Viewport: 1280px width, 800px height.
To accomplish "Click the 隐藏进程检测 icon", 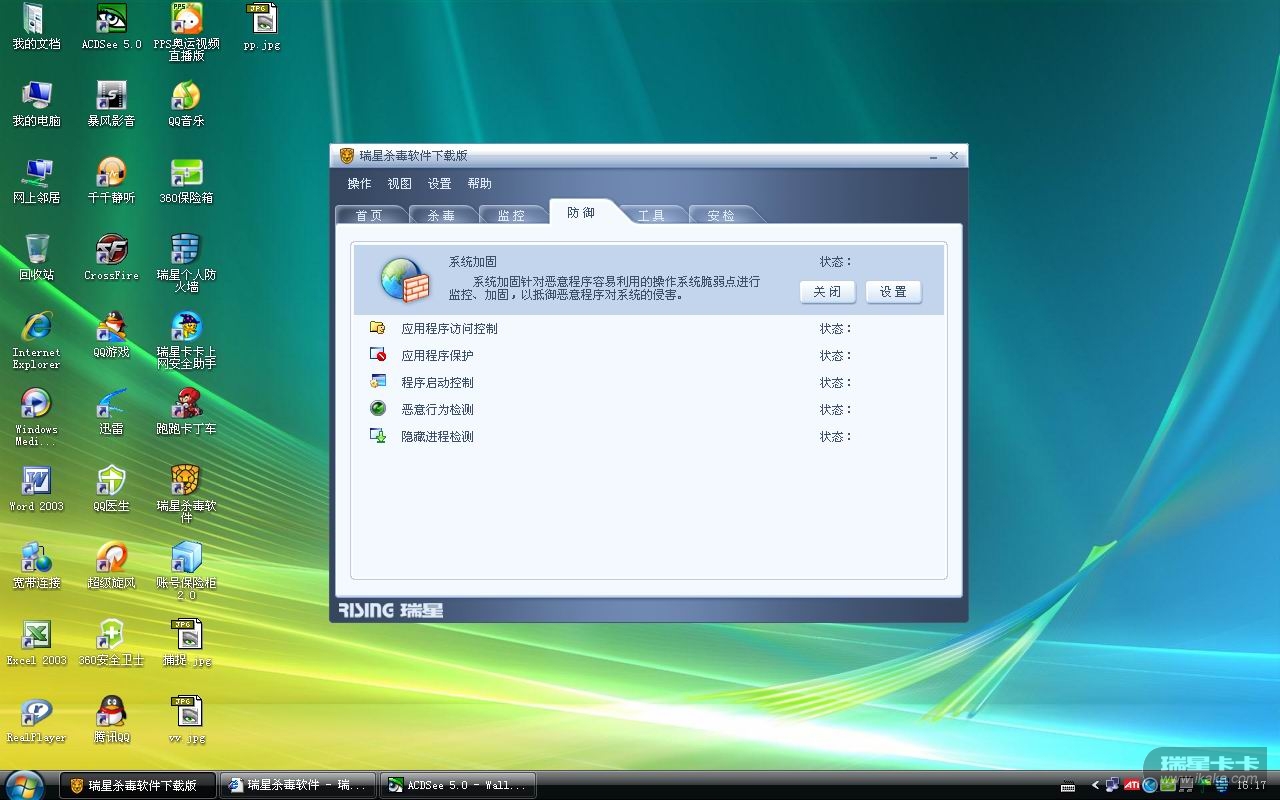I will coord(378,436).
